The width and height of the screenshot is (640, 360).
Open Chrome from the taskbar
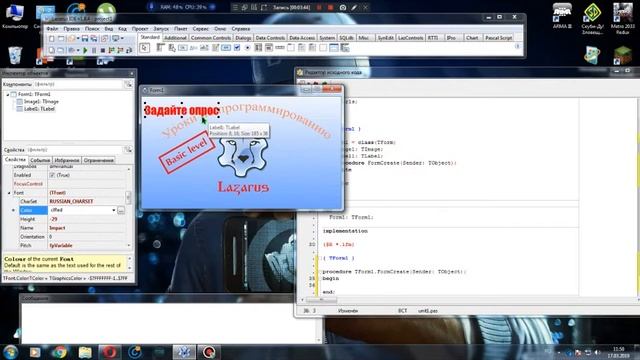tap(60, 352)
